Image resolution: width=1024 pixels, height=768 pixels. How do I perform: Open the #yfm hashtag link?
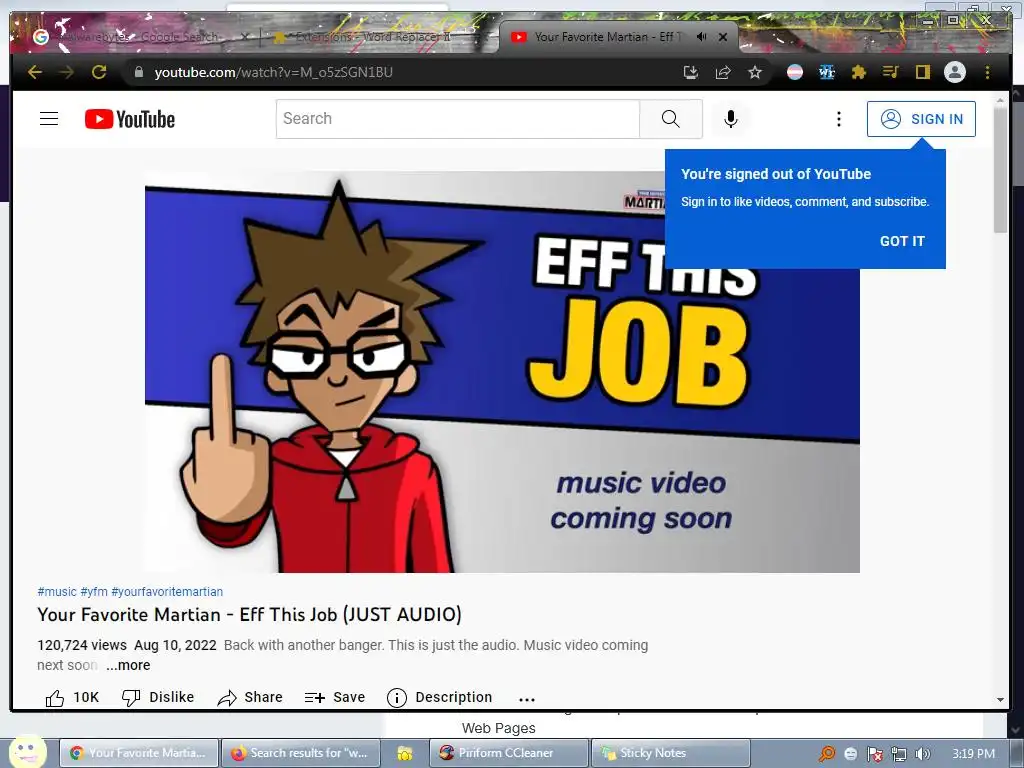pos(94,592)
